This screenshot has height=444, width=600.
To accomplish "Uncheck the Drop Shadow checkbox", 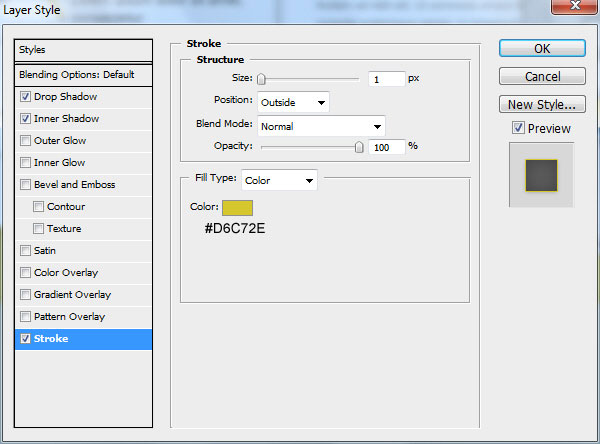I will click(25, 97).
